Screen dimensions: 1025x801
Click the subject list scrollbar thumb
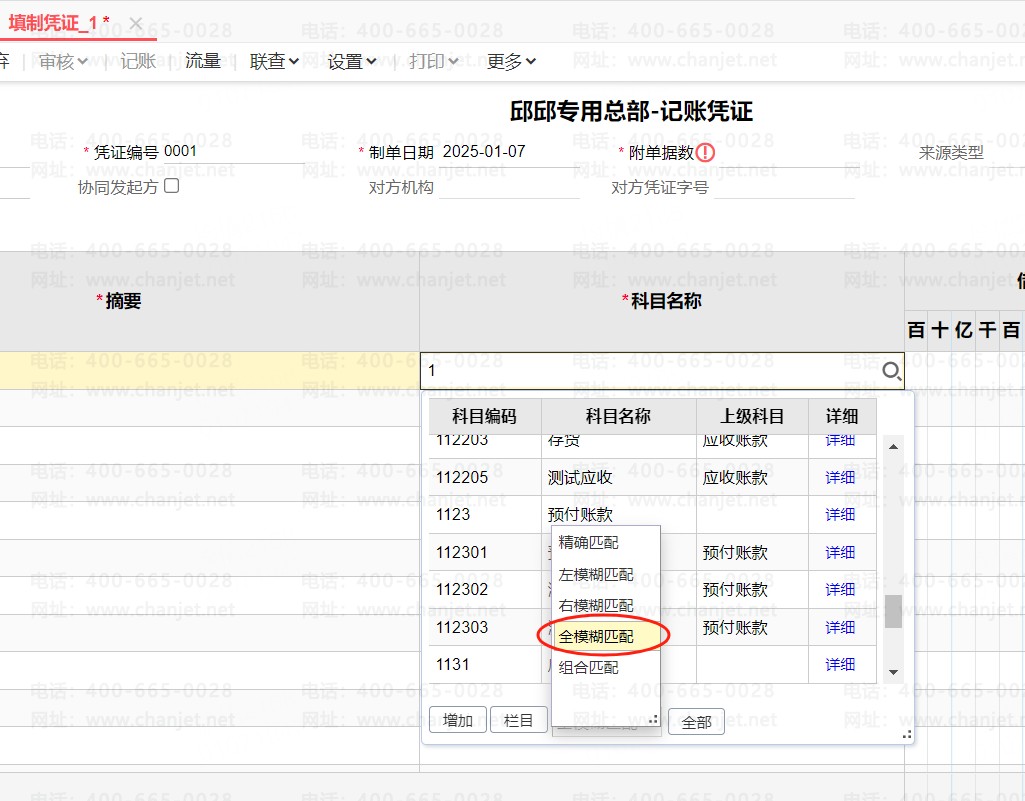click(893, 611)
